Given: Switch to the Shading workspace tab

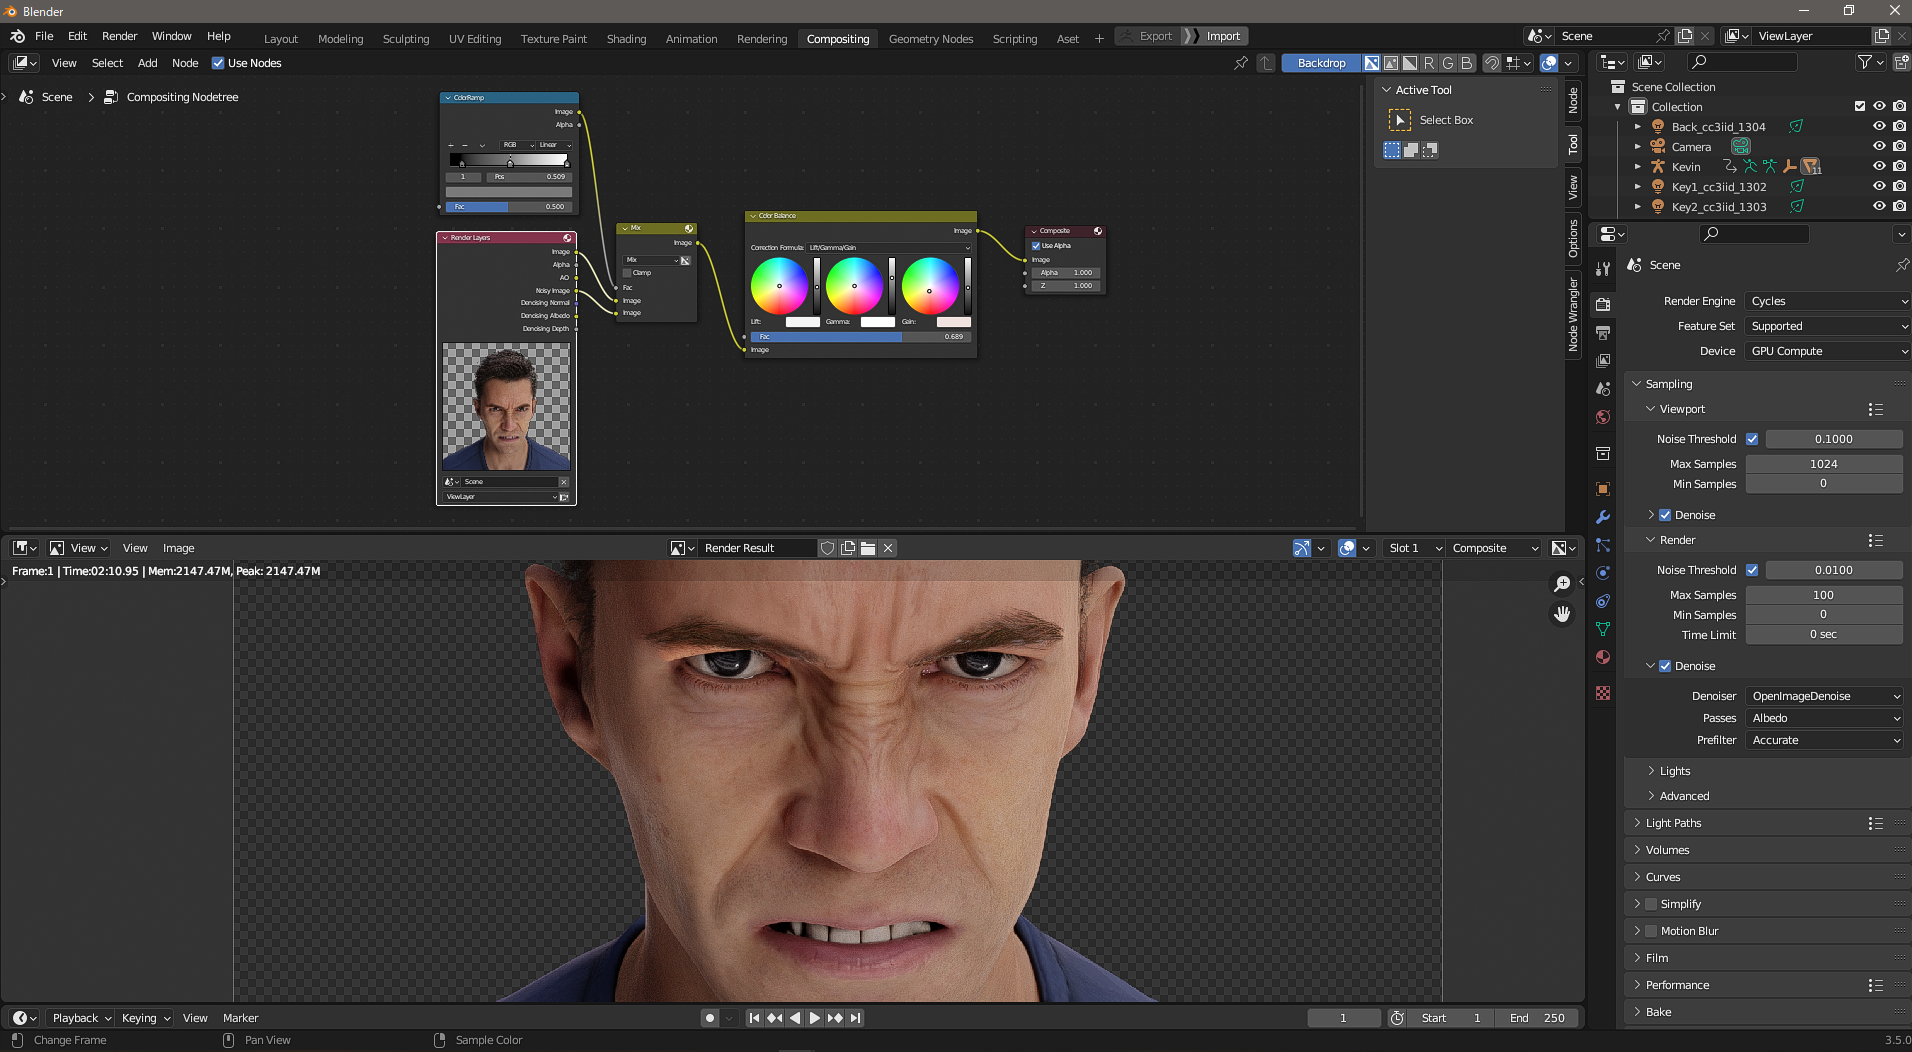Looking at the screenshot, I should [x=626, y=39].
